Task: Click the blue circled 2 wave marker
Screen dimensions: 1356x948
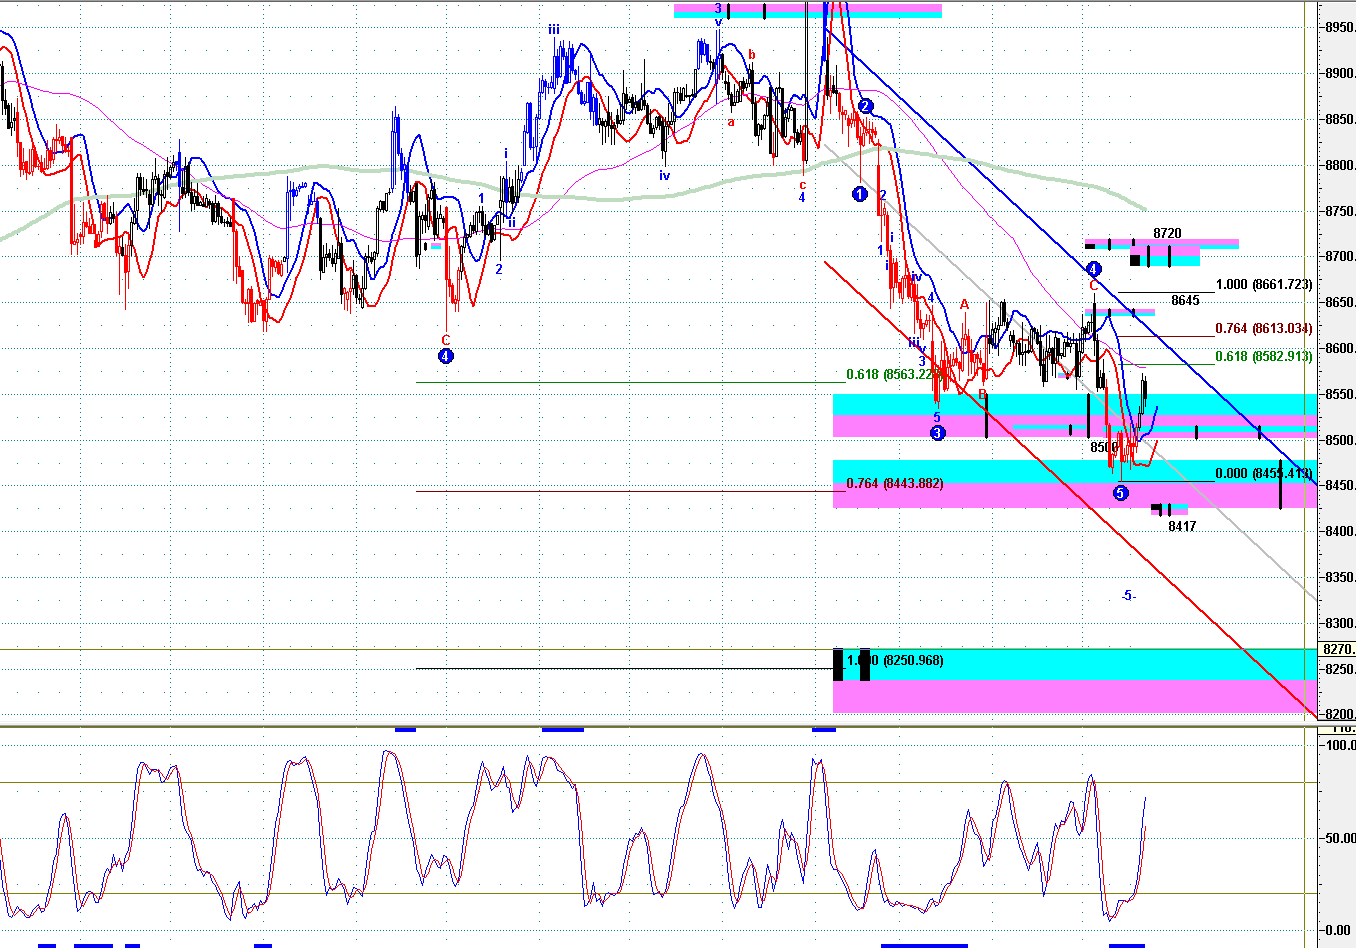Action: 866,106
